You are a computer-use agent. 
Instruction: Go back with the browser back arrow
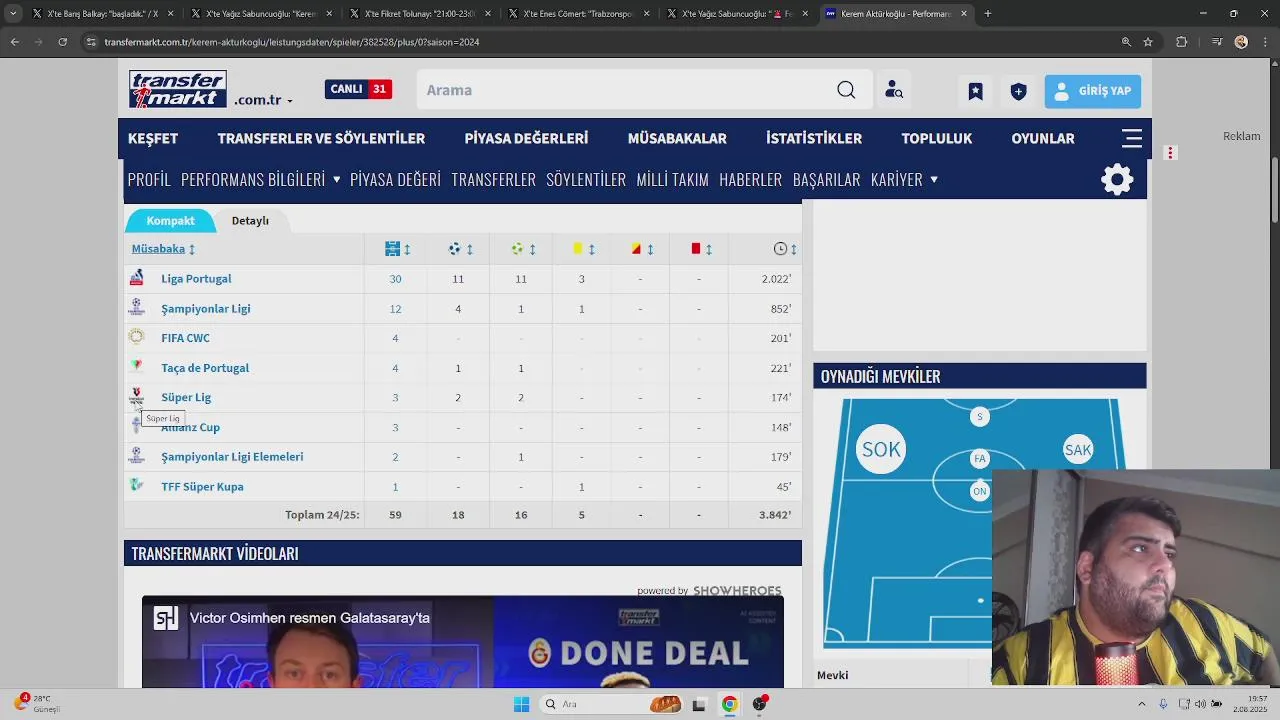[14, 42]
